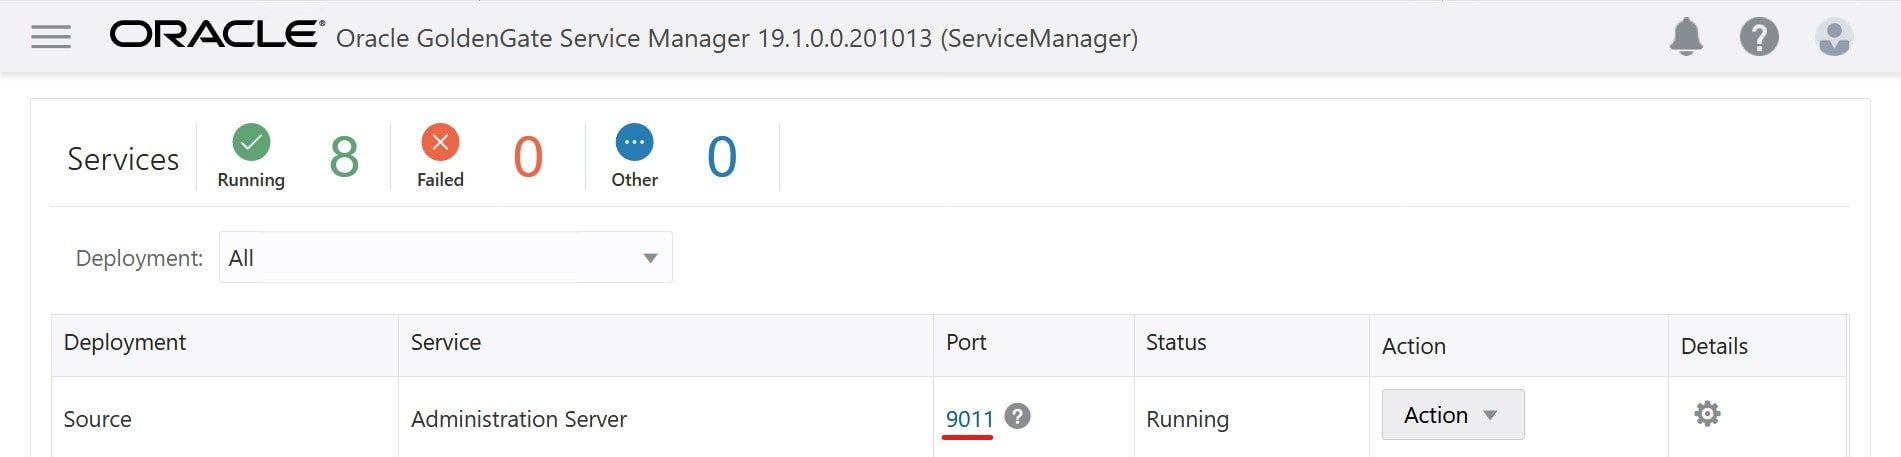Click the Port column header
This screenshot has width=1901, height=457.
point(966,343)
